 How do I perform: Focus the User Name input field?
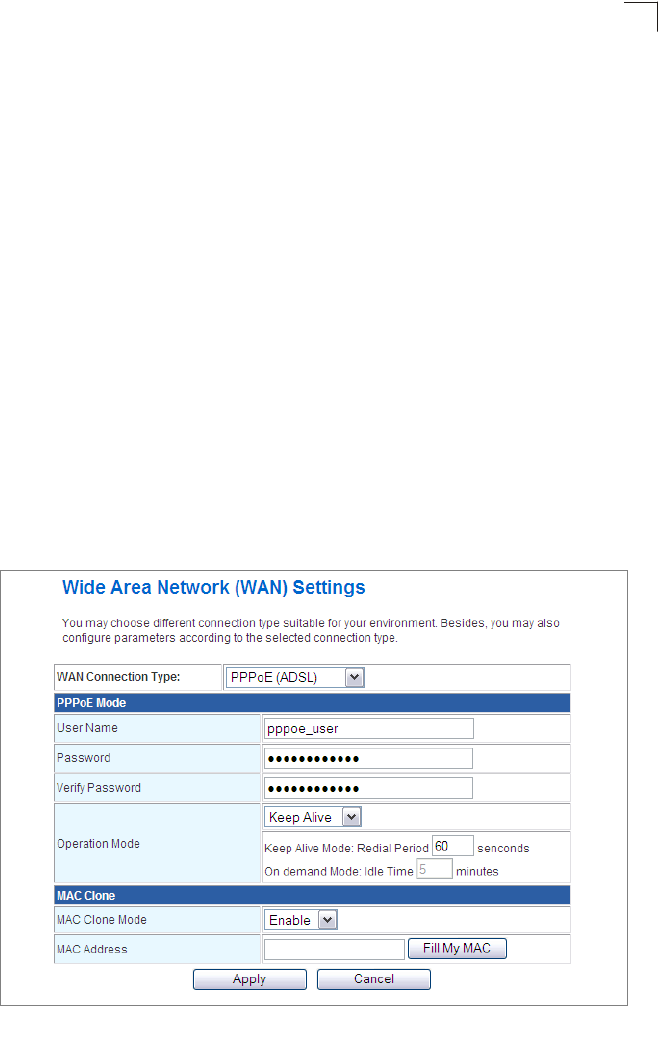pos(368,729)
